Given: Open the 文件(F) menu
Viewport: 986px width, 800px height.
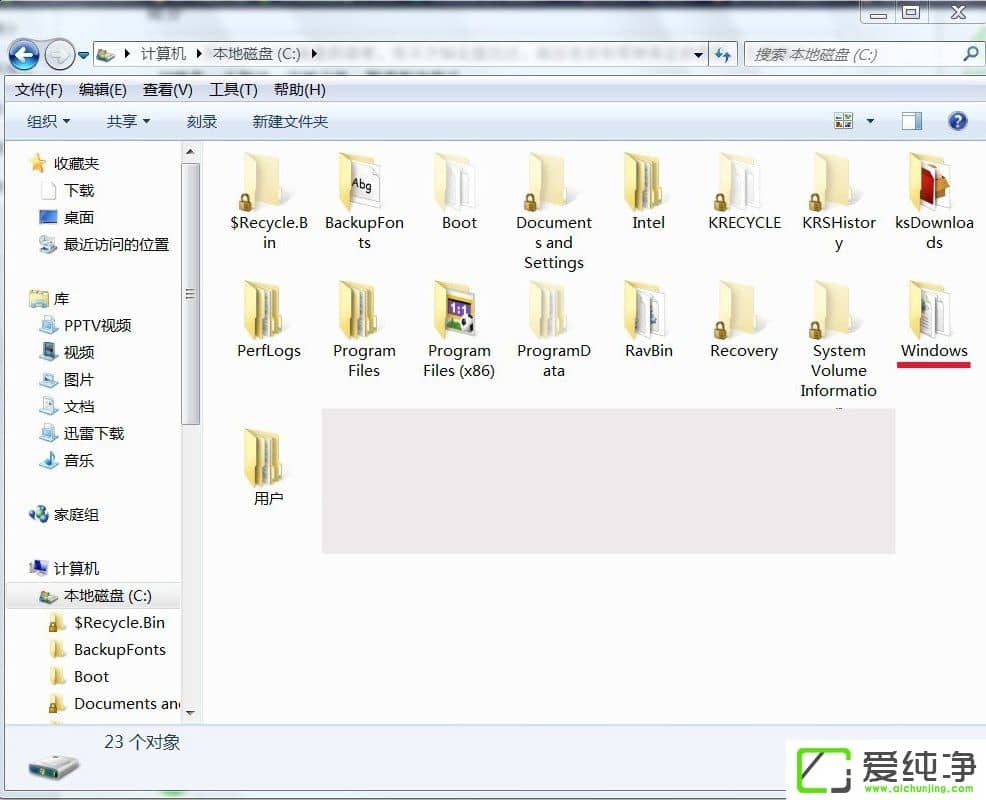Looking at the screenshot, I should [x=39, y=89].
